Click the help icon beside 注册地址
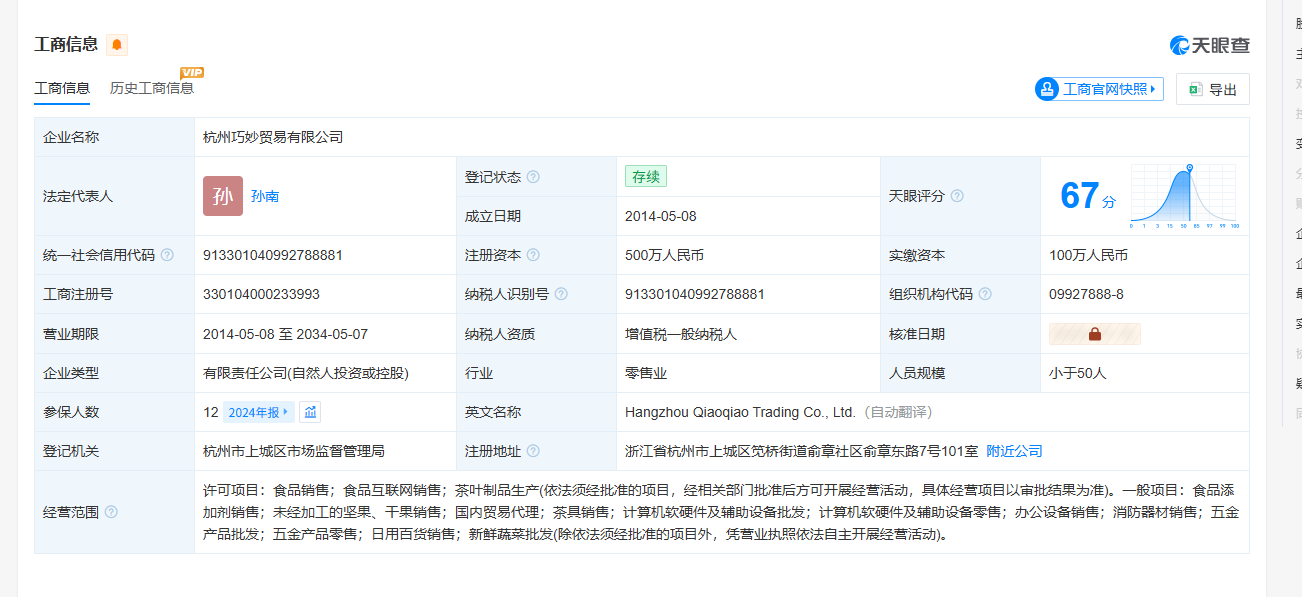This screenshot has height=597, width=1302. 533,451
